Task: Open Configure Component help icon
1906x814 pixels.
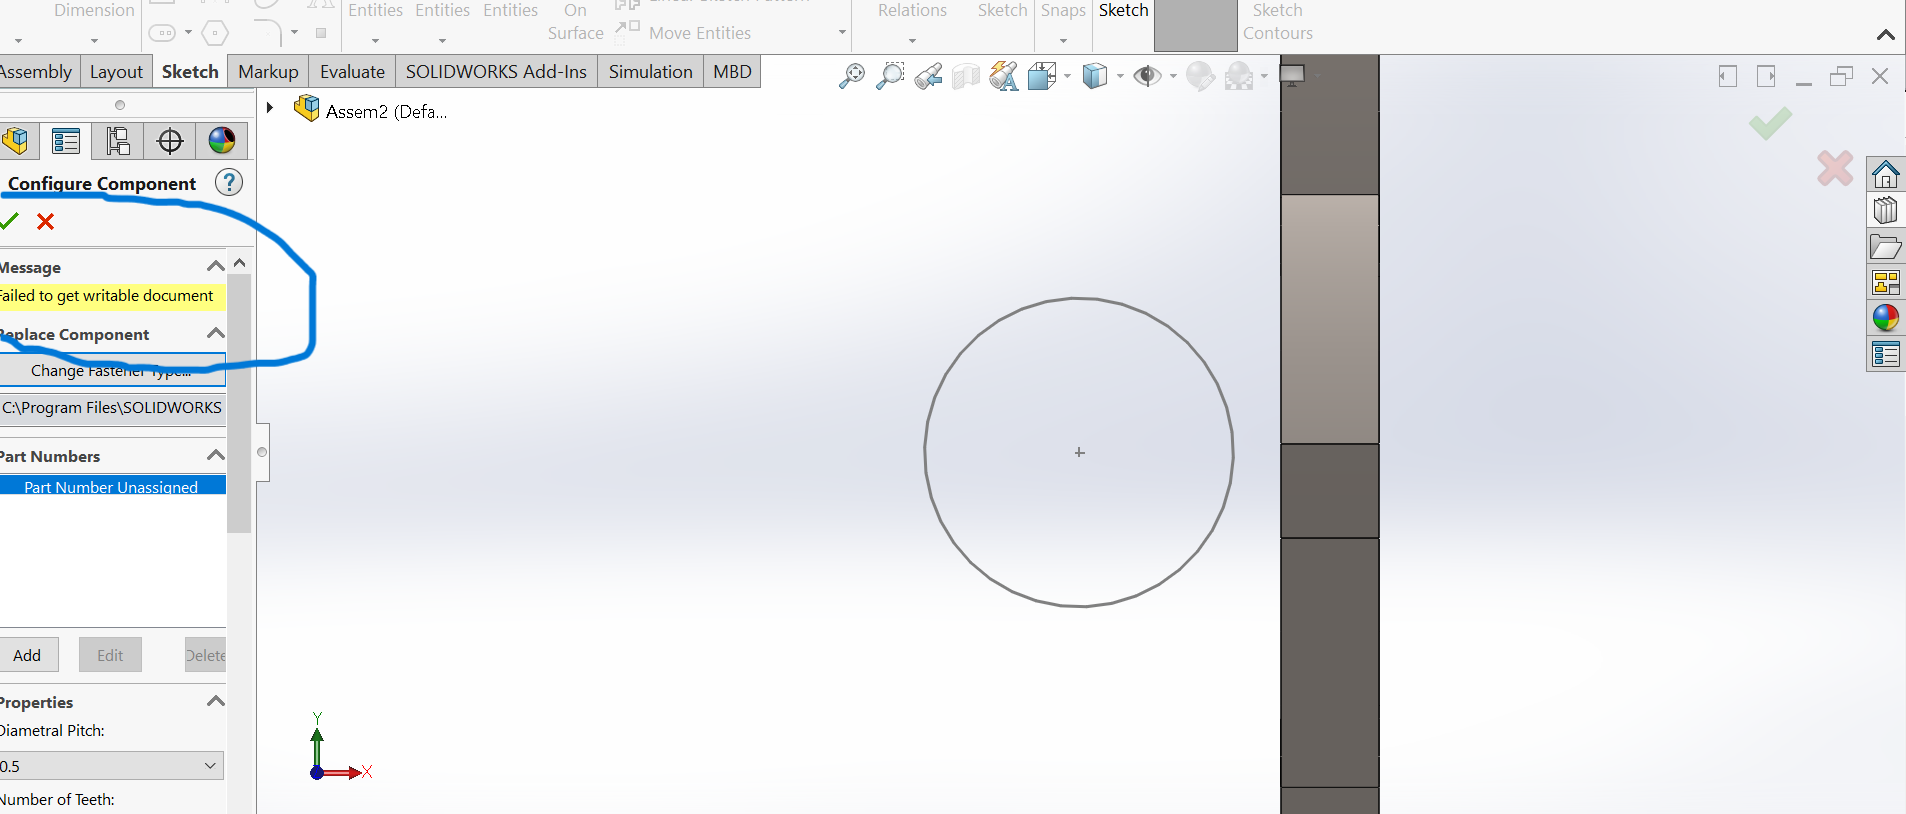Action: click(229, 182)
